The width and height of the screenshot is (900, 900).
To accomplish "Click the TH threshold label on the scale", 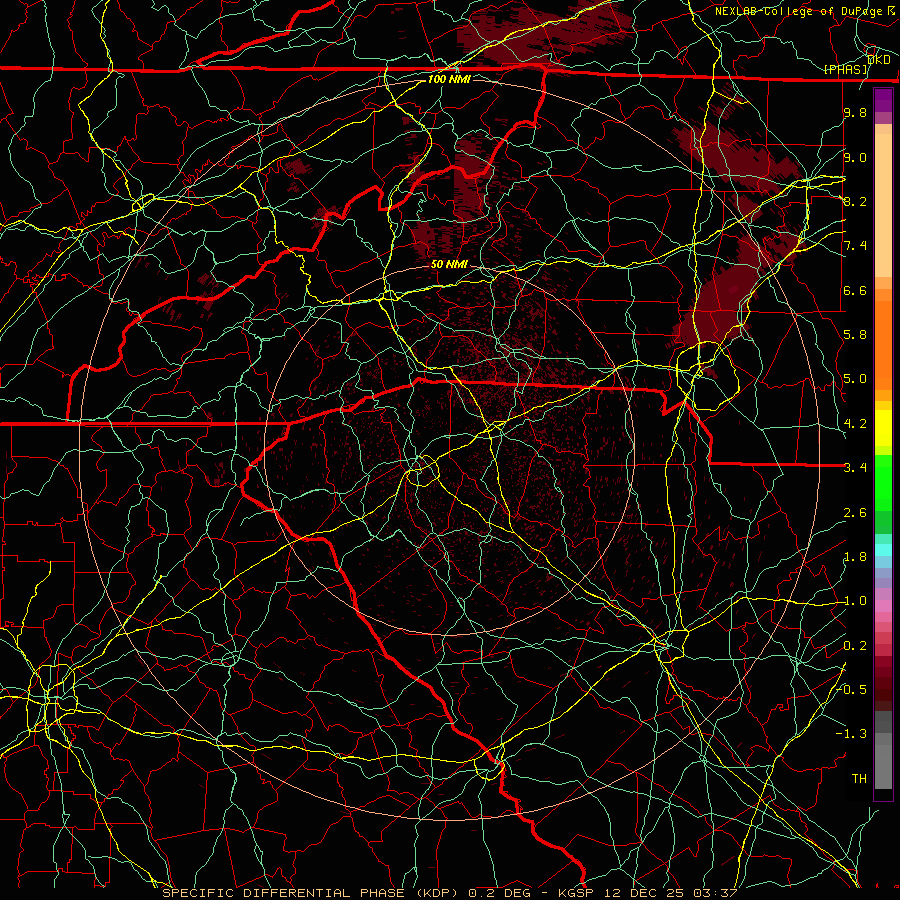I will tap(859, 778).
